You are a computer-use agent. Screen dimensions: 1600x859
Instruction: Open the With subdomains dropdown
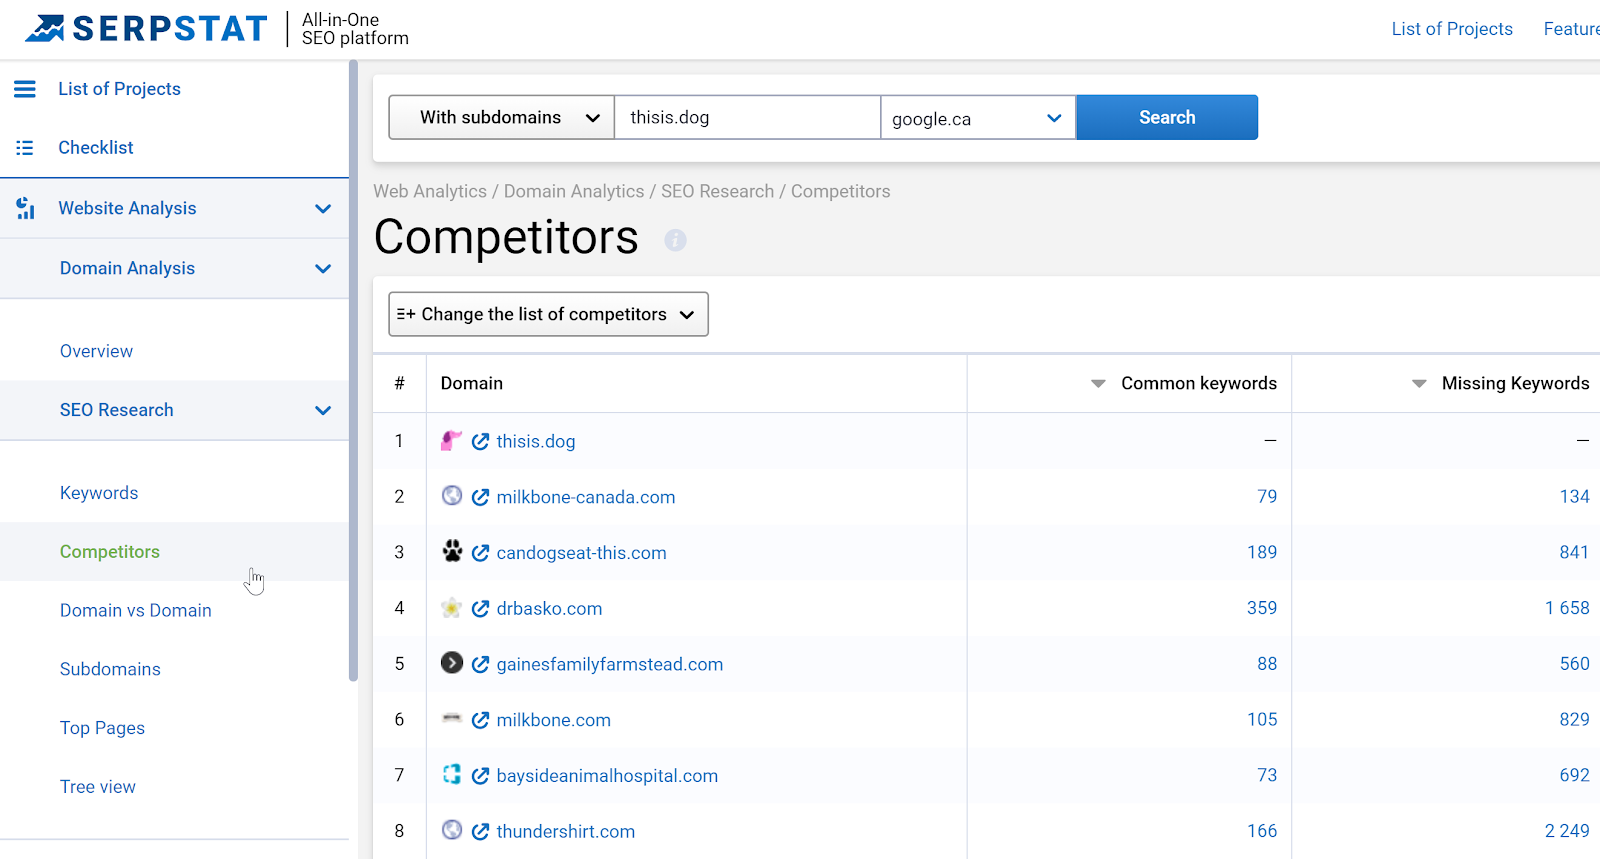tap(501, 117)
